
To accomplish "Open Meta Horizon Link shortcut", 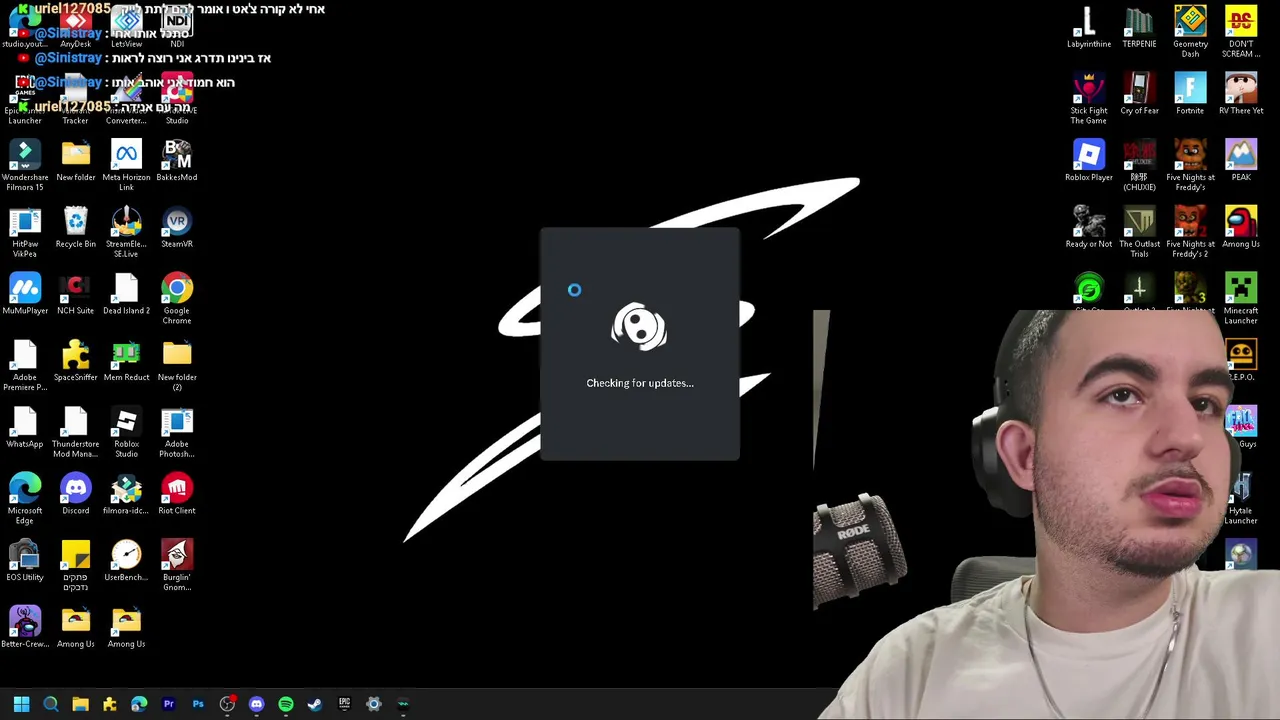I will click(x=126, y=165).
